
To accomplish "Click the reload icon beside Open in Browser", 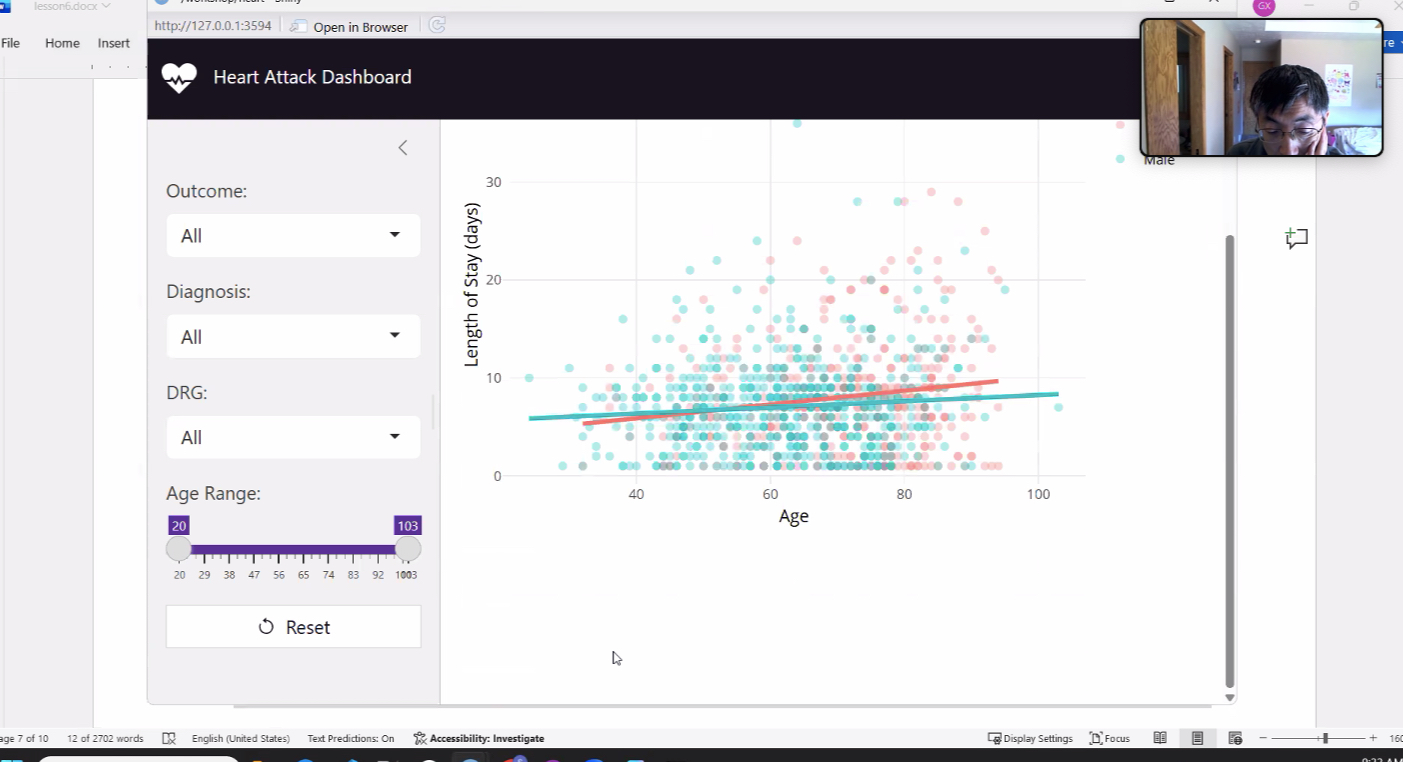I will point(437,26).
